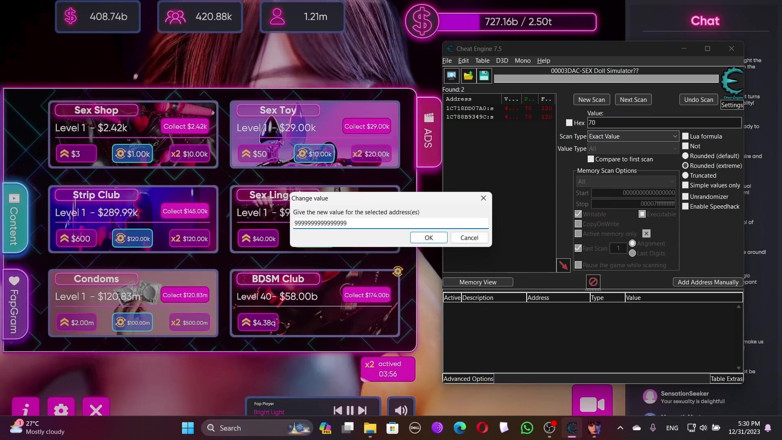Click the open folder icon in Cheat Engine
Image resolution: width=782 pixels, height=440 pixels.
coord(468,76)
